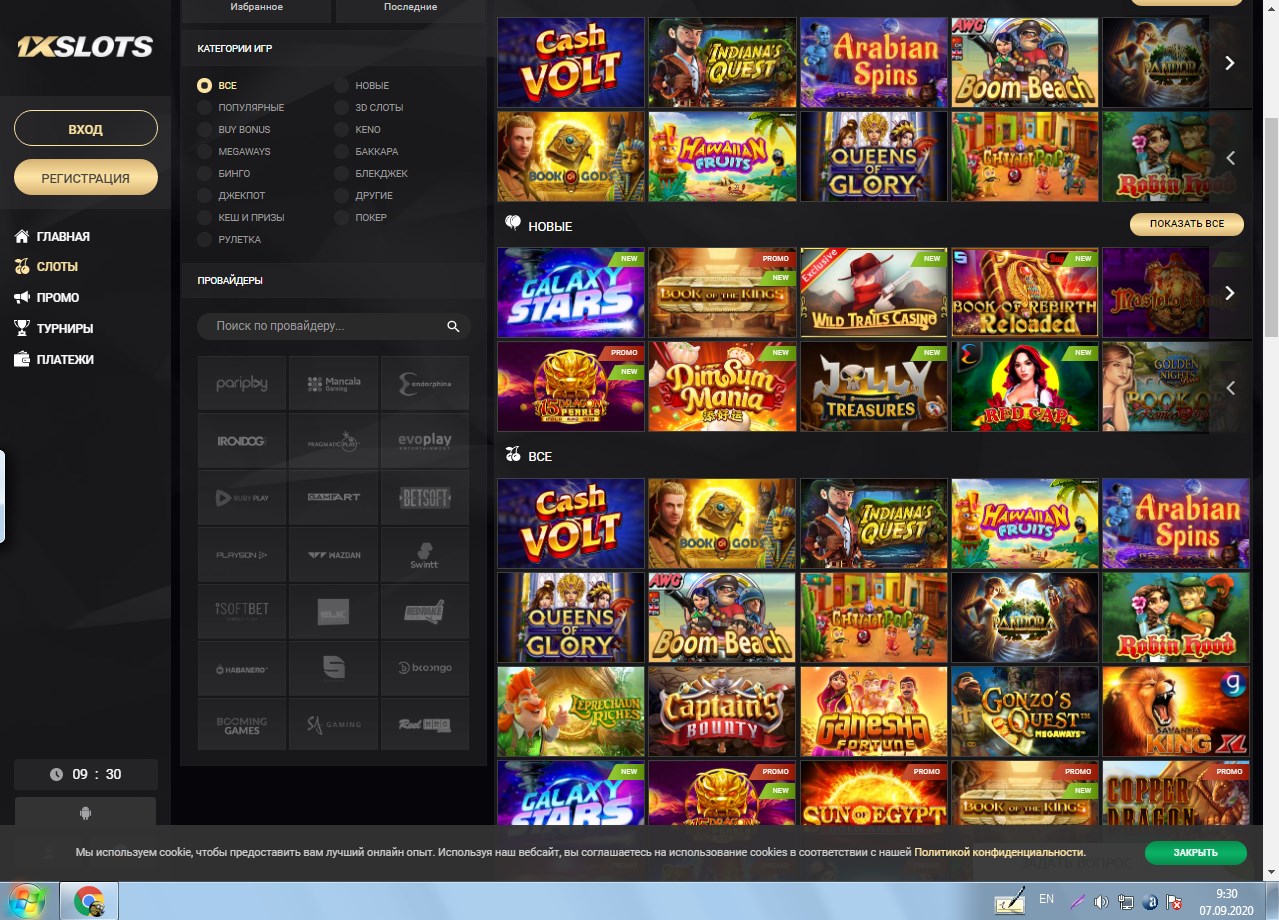This screenshot has height=920, width=1279.
Task: Focus the Поиск по провайдеру field
Action: (x=334, y=326)
